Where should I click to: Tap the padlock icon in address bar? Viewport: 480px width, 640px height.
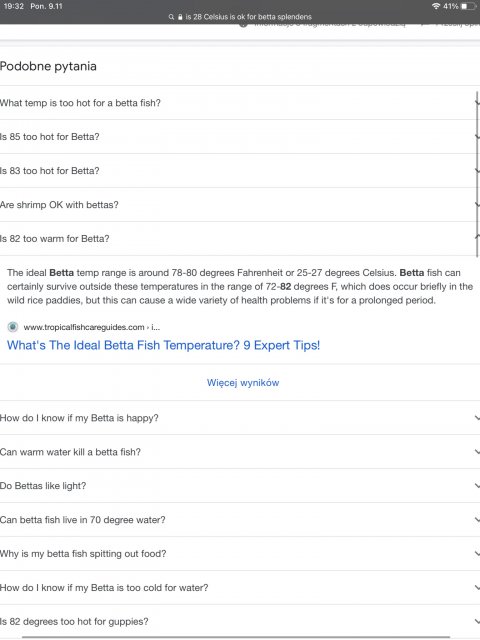[x=180, y=17]
